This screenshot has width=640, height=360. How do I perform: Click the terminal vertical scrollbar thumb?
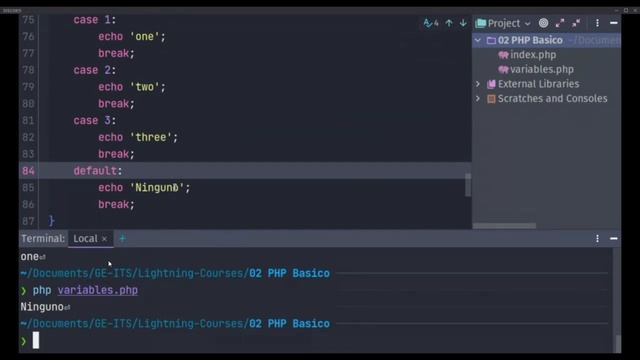click(618, 343)
